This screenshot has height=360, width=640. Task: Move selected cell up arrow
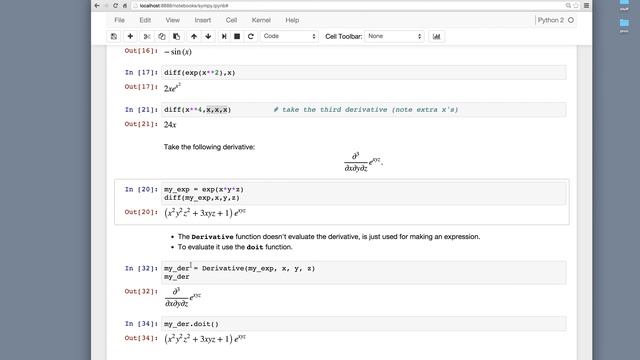194,36
